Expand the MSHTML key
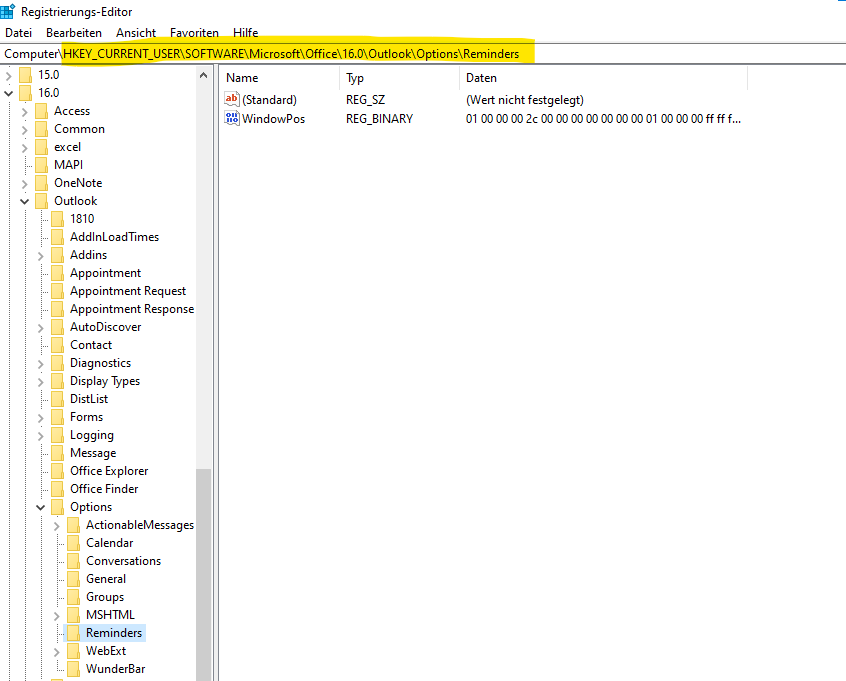The width and height of the screenshot is (846, 681). pyautogui.click(x=57, y=616)
